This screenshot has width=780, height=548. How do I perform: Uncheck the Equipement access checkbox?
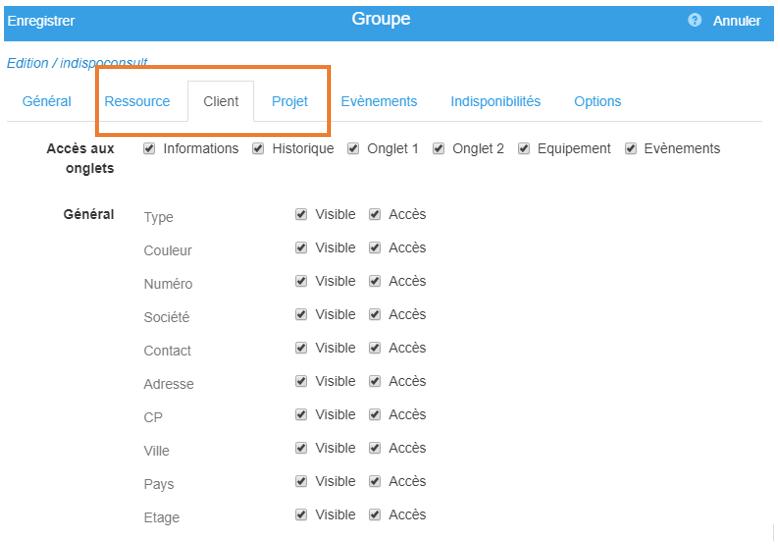click(x=523, y=148)
